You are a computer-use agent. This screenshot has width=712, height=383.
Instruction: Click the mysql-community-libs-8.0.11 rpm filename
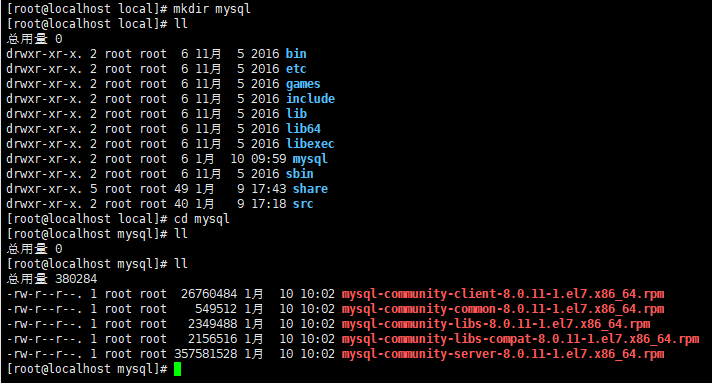[496, 324]
